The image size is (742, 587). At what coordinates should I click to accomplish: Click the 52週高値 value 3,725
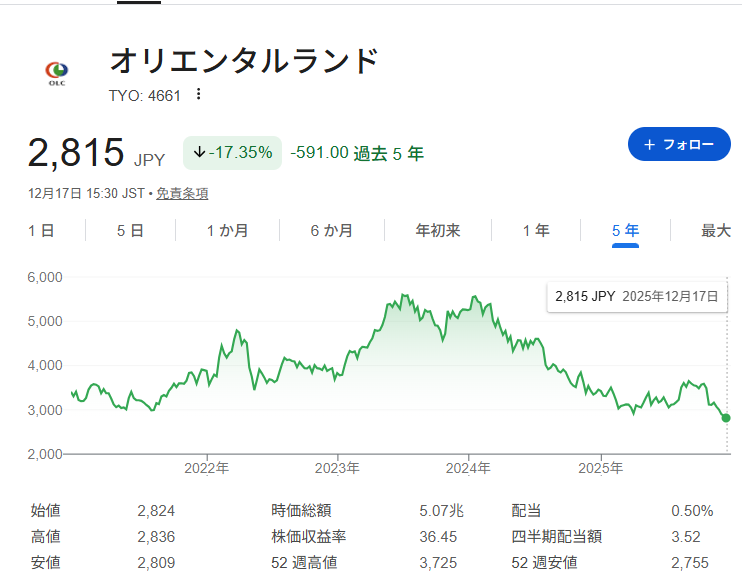[441, 563]
